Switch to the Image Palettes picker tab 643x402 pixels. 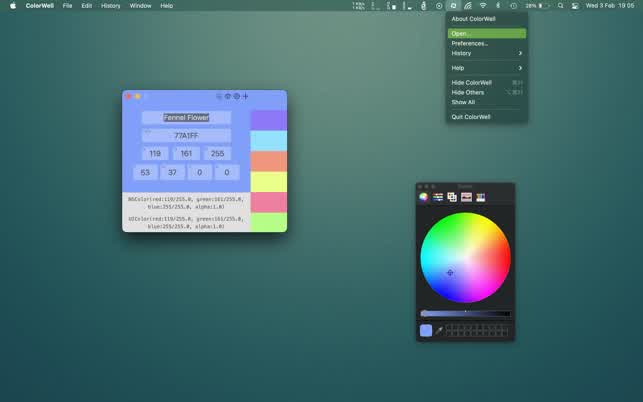(466, 197)
